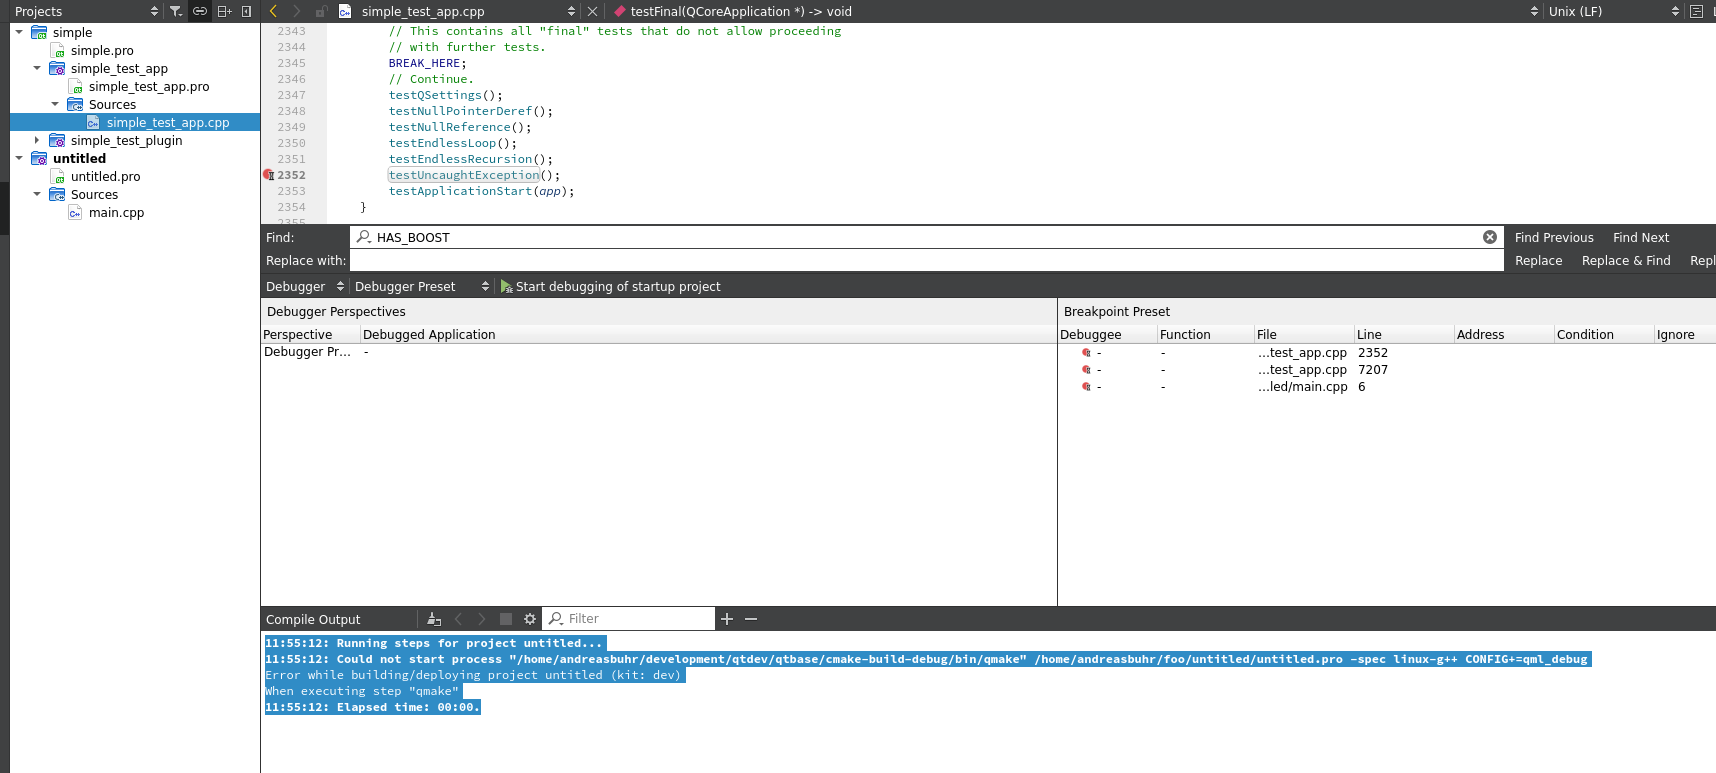Sort breakpoints by Line column header
1716x773 pixels.
1402,334
